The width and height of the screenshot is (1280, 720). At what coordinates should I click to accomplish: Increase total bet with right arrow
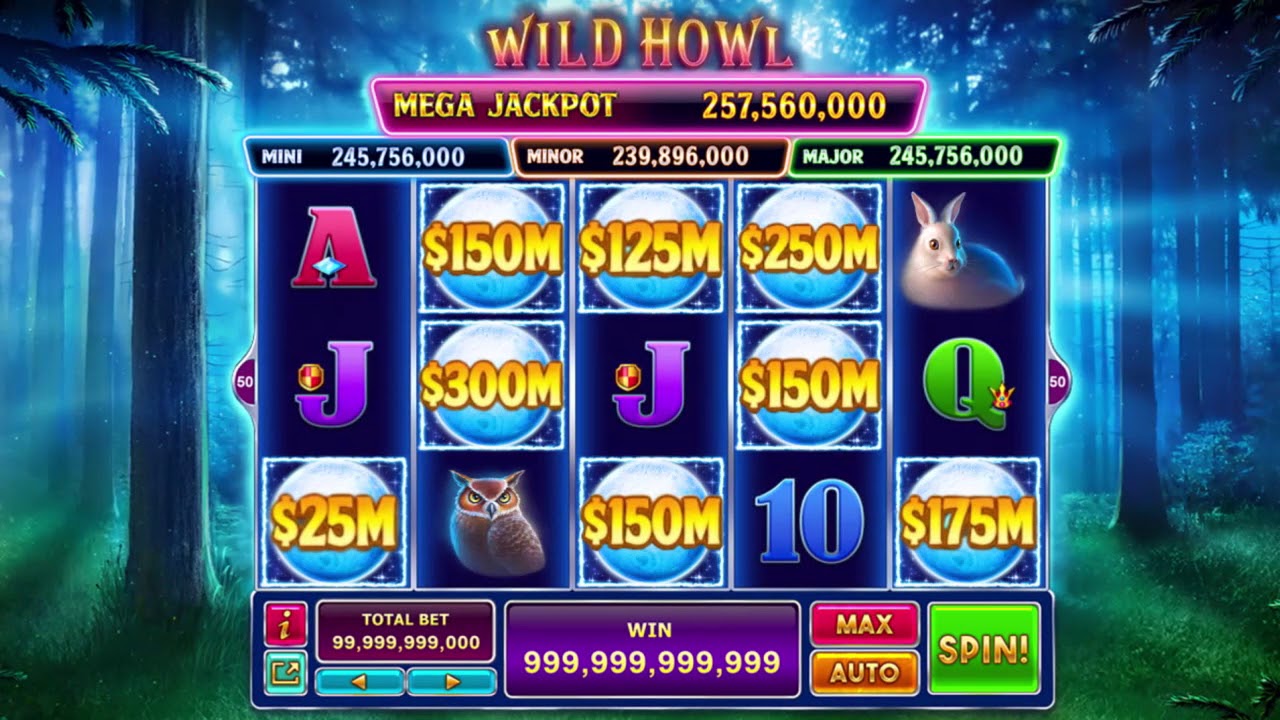point(452,682)
